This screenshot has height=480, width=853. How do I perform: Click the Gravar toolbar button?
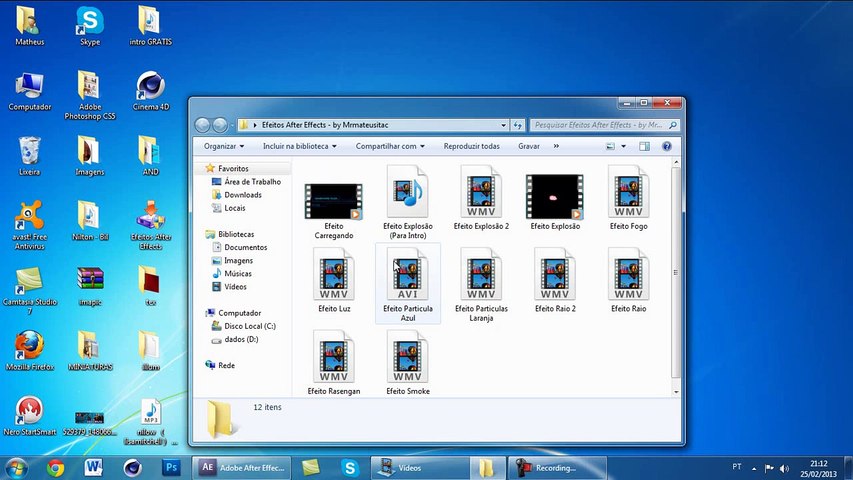coord(529,146)
